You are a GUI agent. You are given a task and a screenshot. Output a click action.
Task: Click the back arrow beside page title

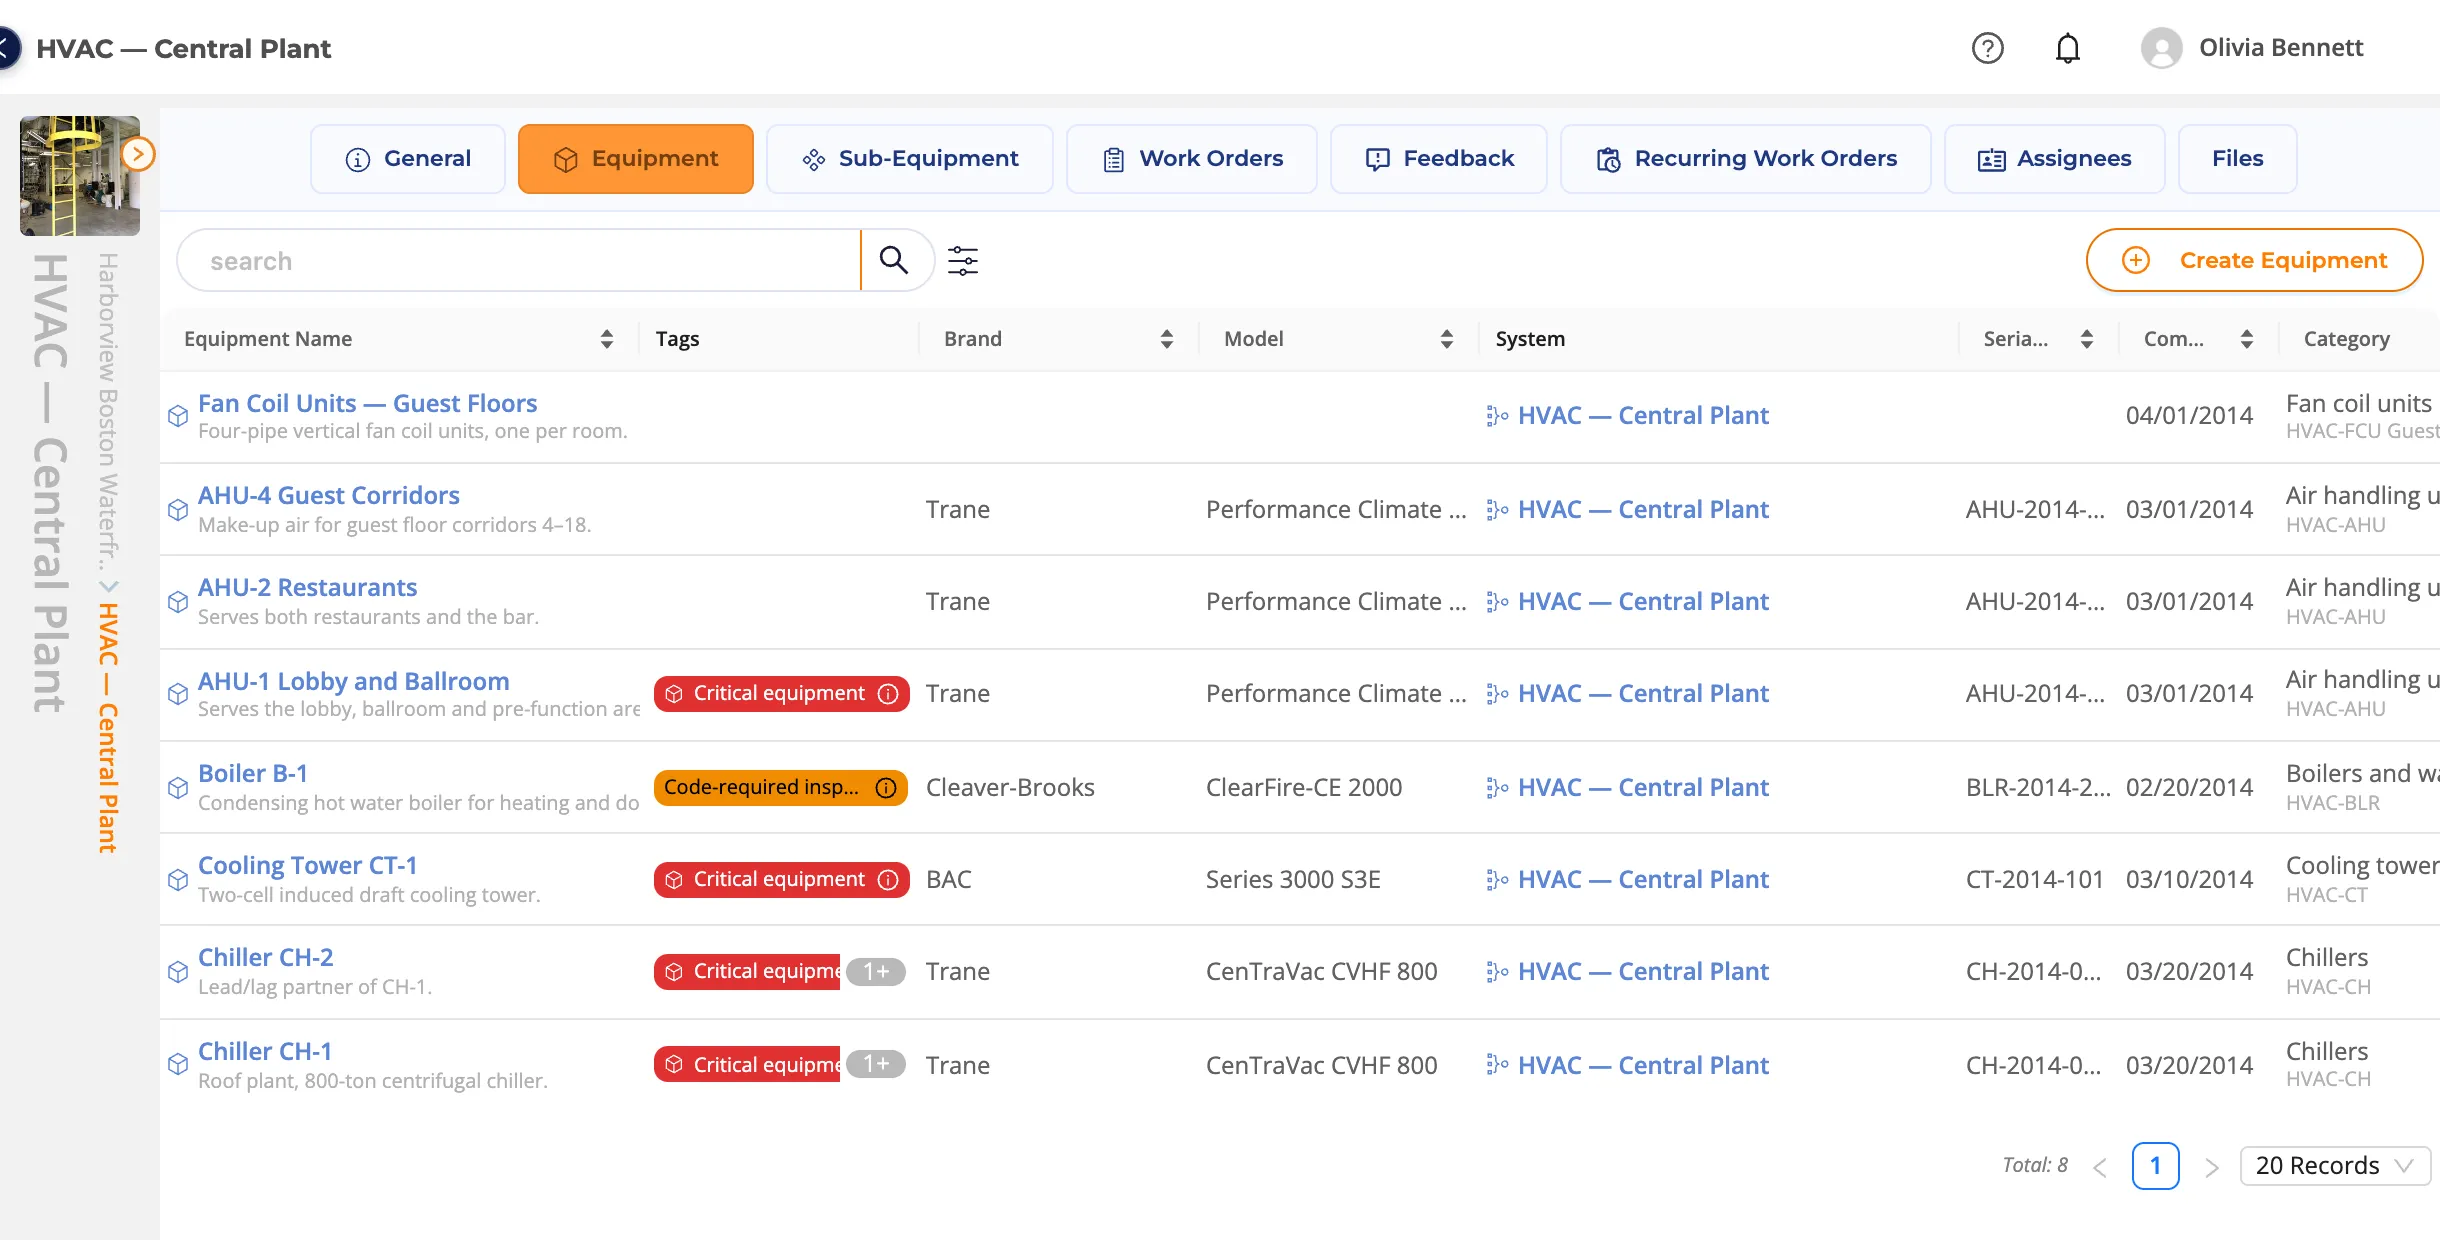[8, 48]
